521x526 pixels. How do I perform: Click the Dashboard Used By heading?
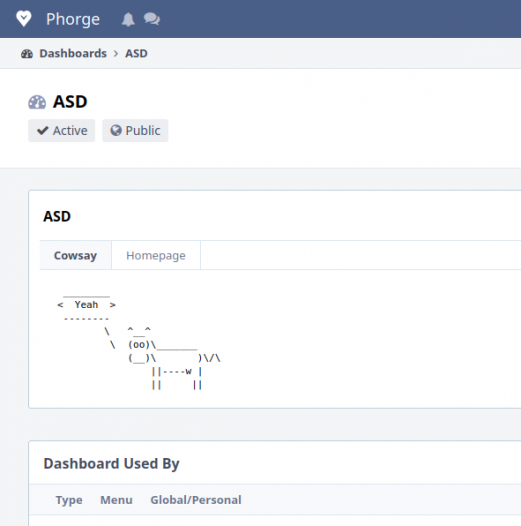(x=111, y=464)
